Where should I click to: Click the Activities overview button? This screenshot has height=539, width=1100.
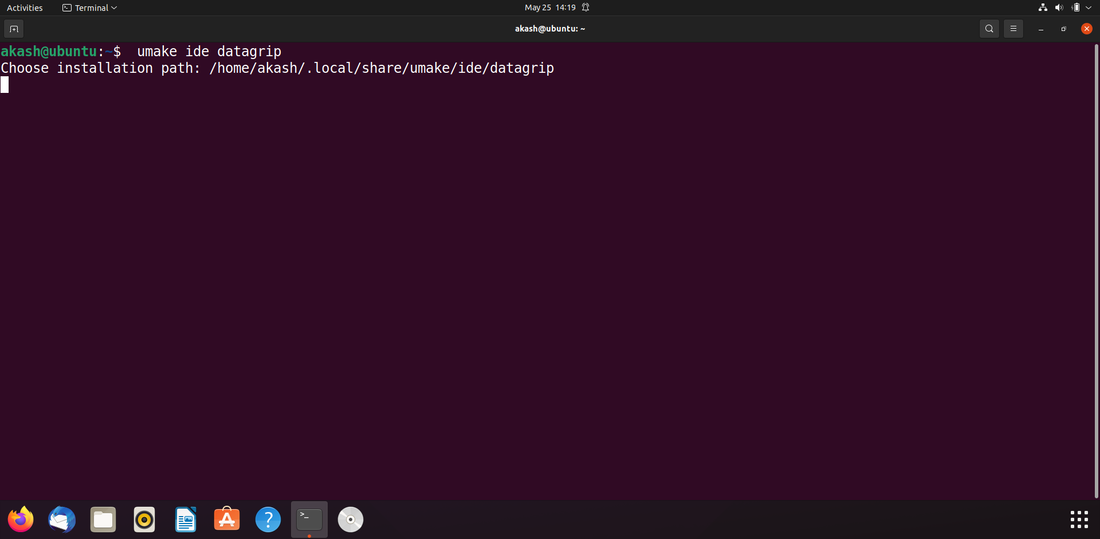pyautogui.click(x=25, y=8)
